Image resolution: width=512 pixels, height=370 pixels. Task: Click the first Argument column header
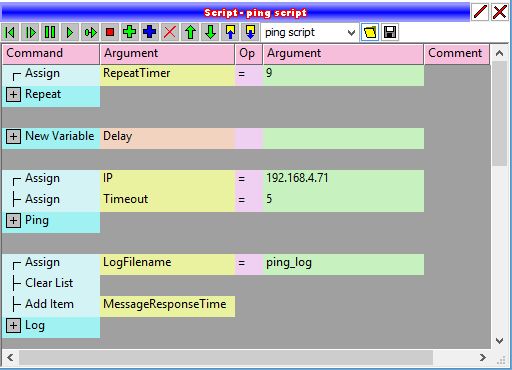point(167,53)
